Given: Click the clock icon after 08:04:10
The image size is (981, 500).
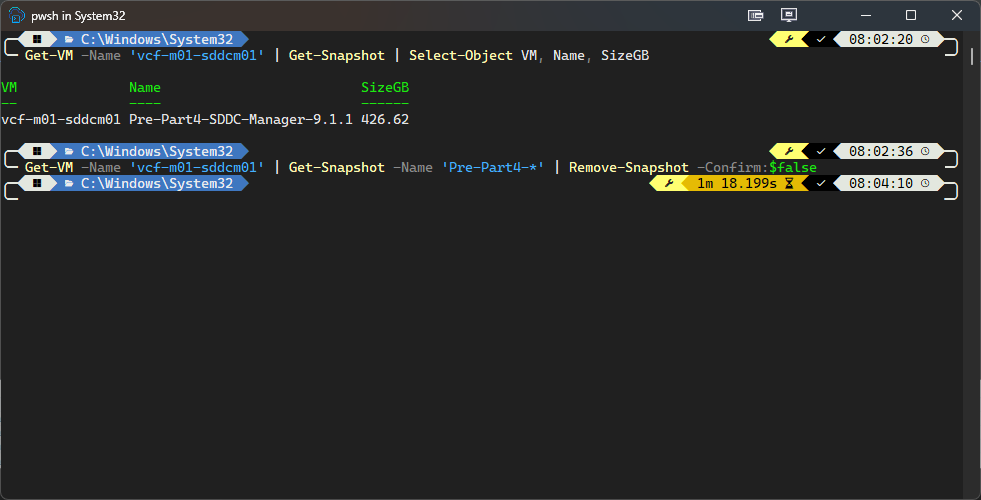Looking at the screenshot, I should click(x=925, y=183).
